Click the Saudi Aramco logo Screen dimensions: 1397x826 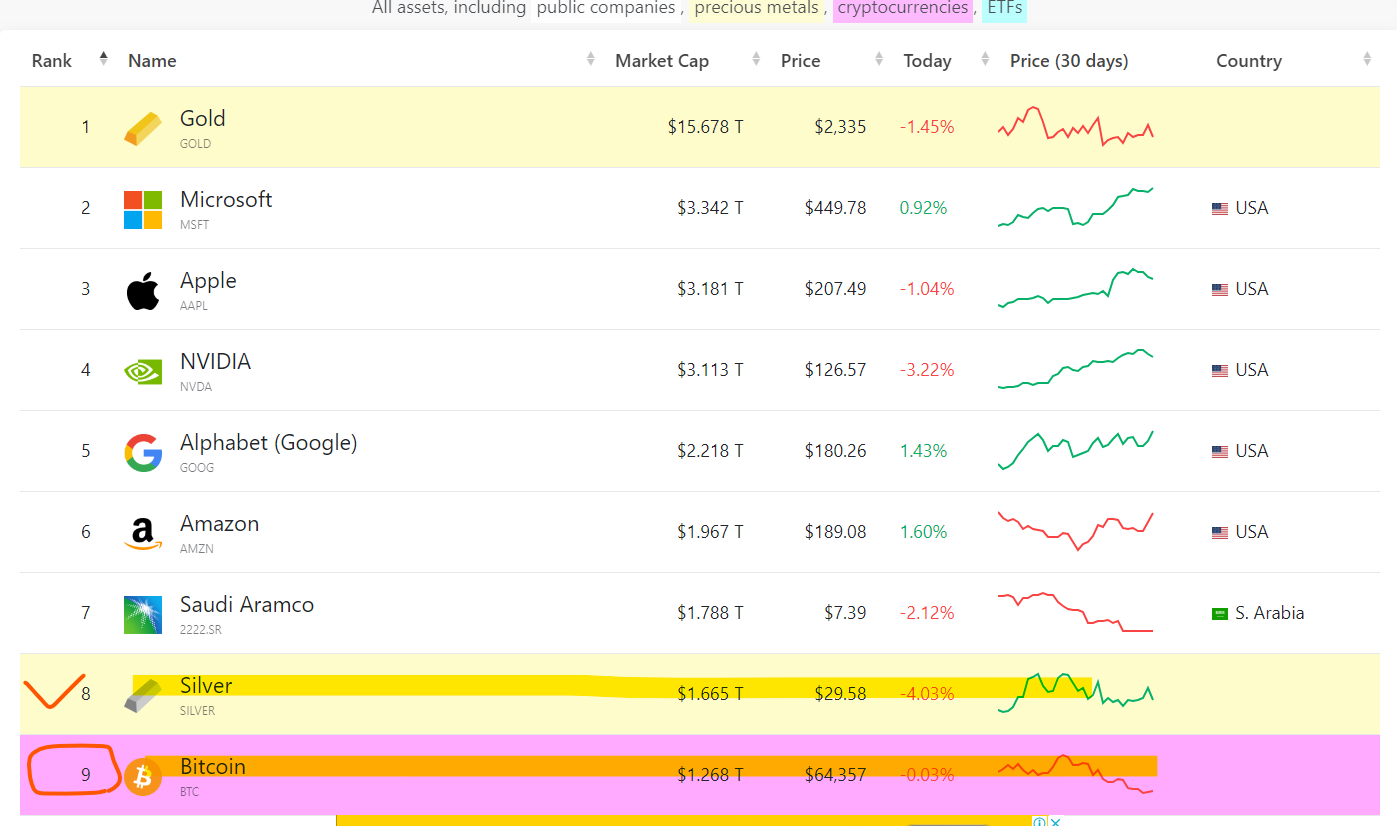(x=143, y=614)
